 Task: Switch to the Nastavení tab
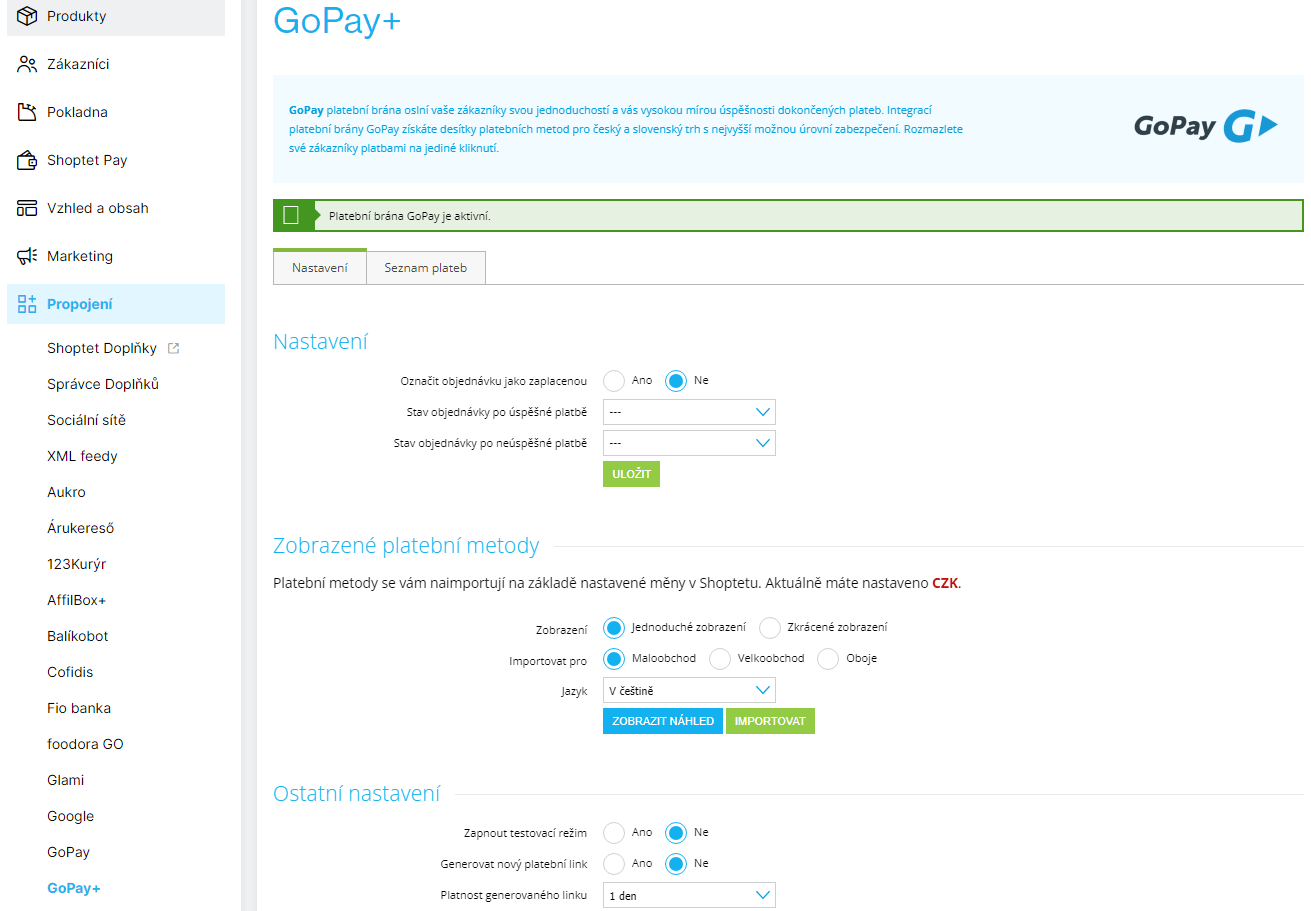pos(320,267)
